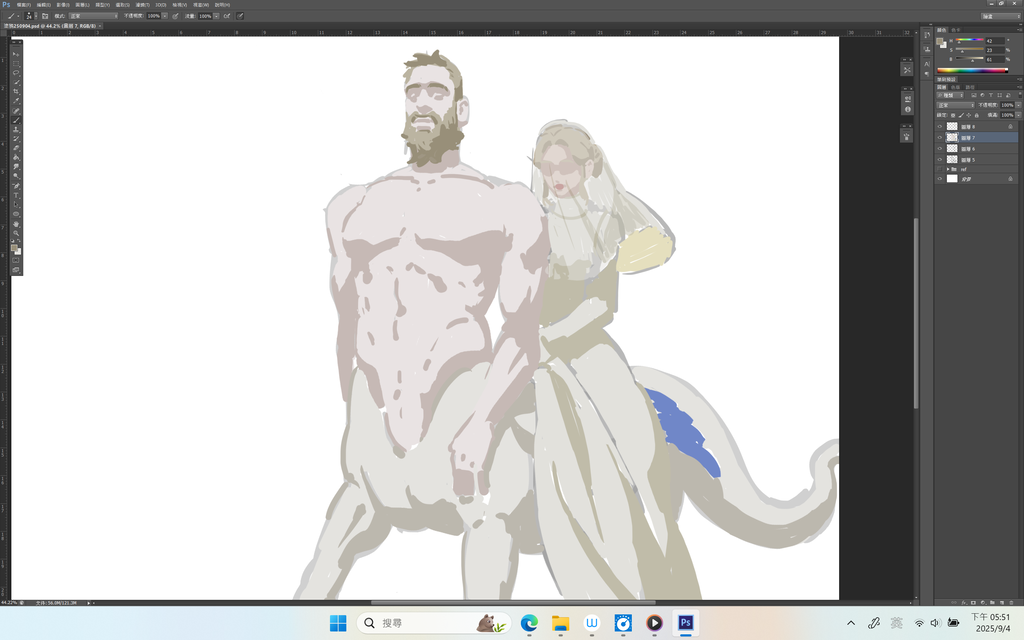The height and width of the screenshot is (640, 1024).
Task: Open File Explorer from the taskbar
Action: 560,623
